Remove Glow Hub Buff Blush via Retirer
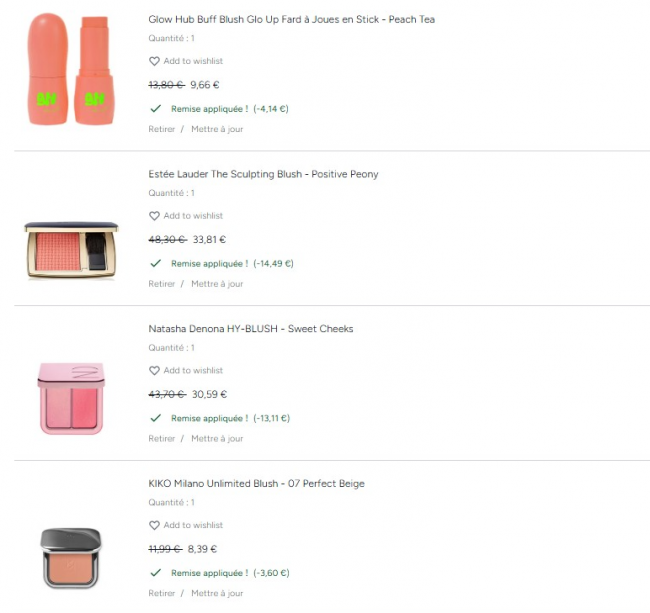 pyautogui.click(x=161, y=129)
